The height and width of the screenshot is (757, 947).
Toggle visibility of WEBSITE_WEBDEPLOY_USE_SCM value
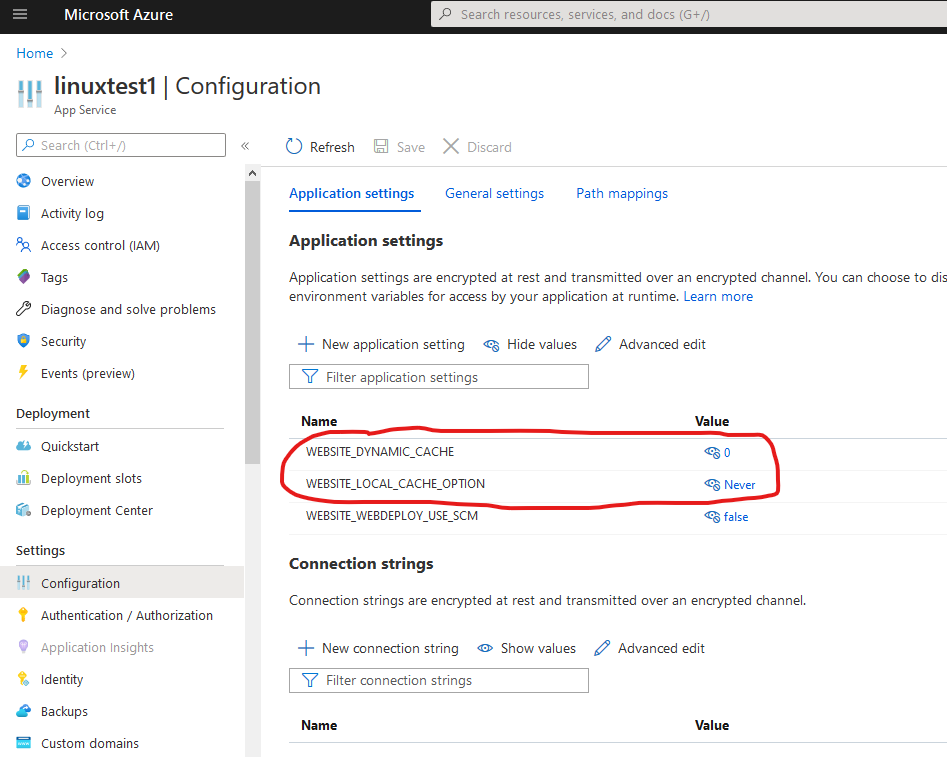point(712,517)
